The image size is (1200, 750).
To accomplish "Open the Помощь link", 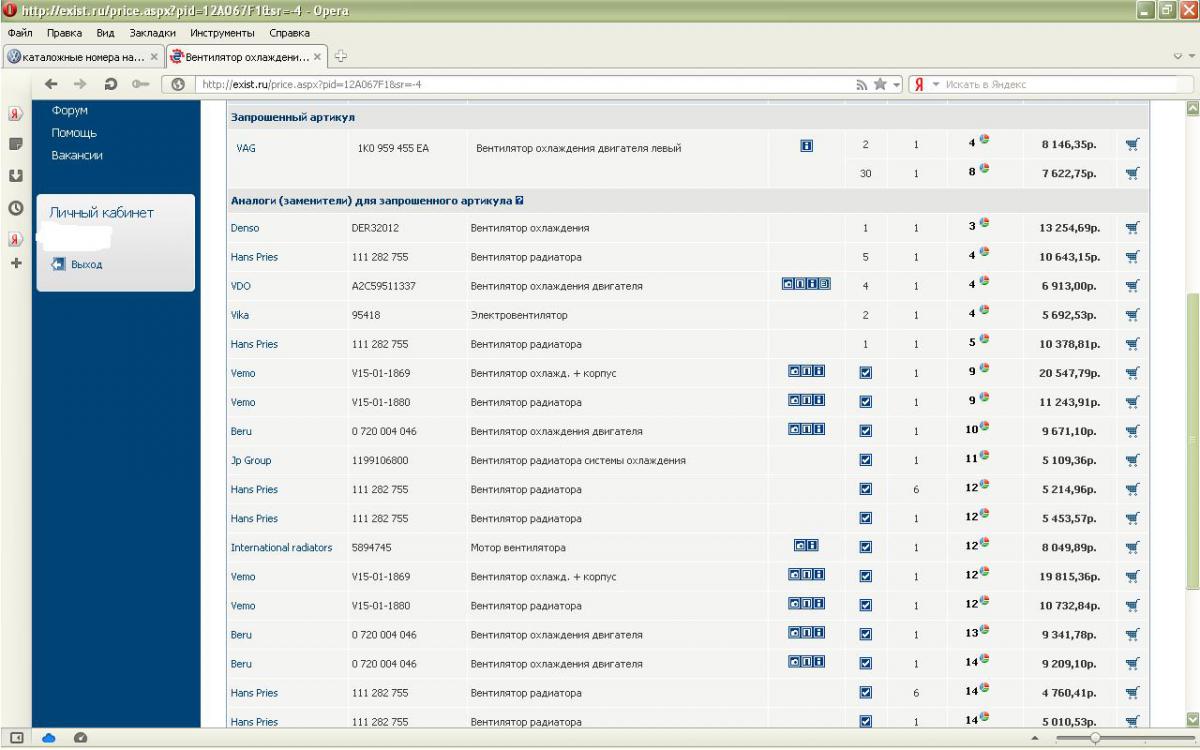I will (74, 133).
